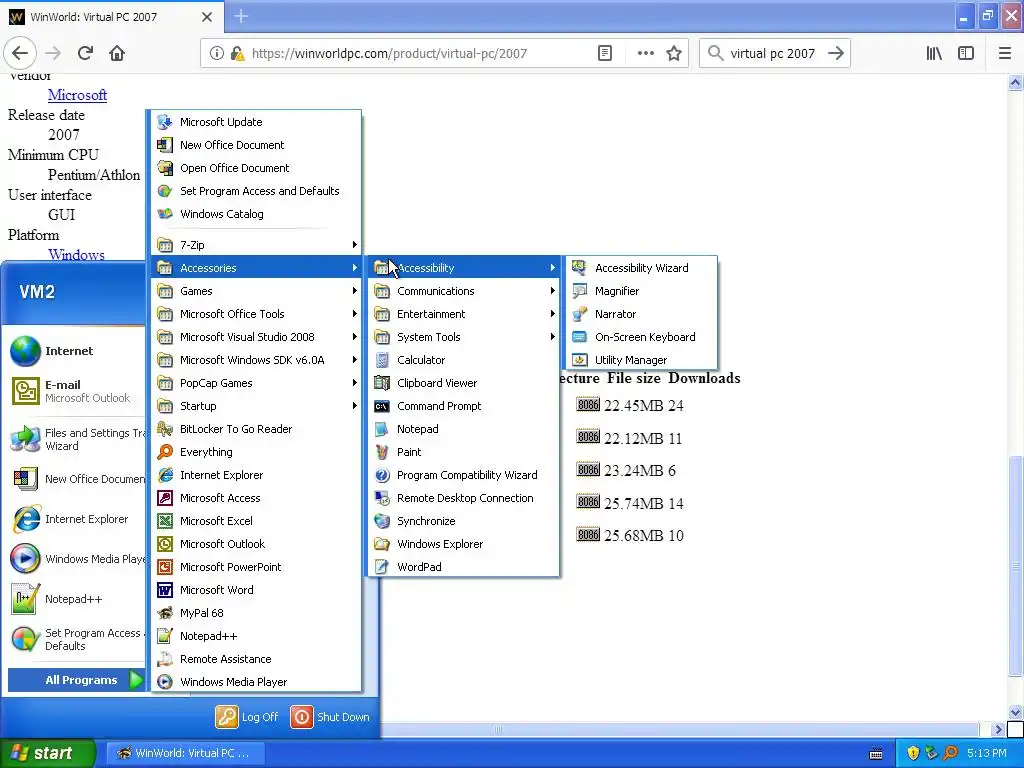Click the On-Screen Keyboard icon

point(579,337)
